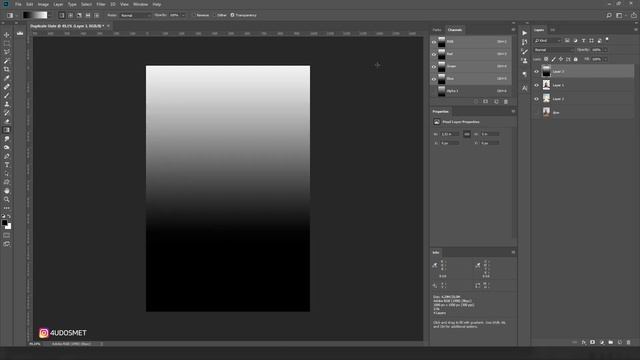The height and width of the screenshot is (360, 640).
Task: Select the Dodge tool
Action: coord(7,147)
